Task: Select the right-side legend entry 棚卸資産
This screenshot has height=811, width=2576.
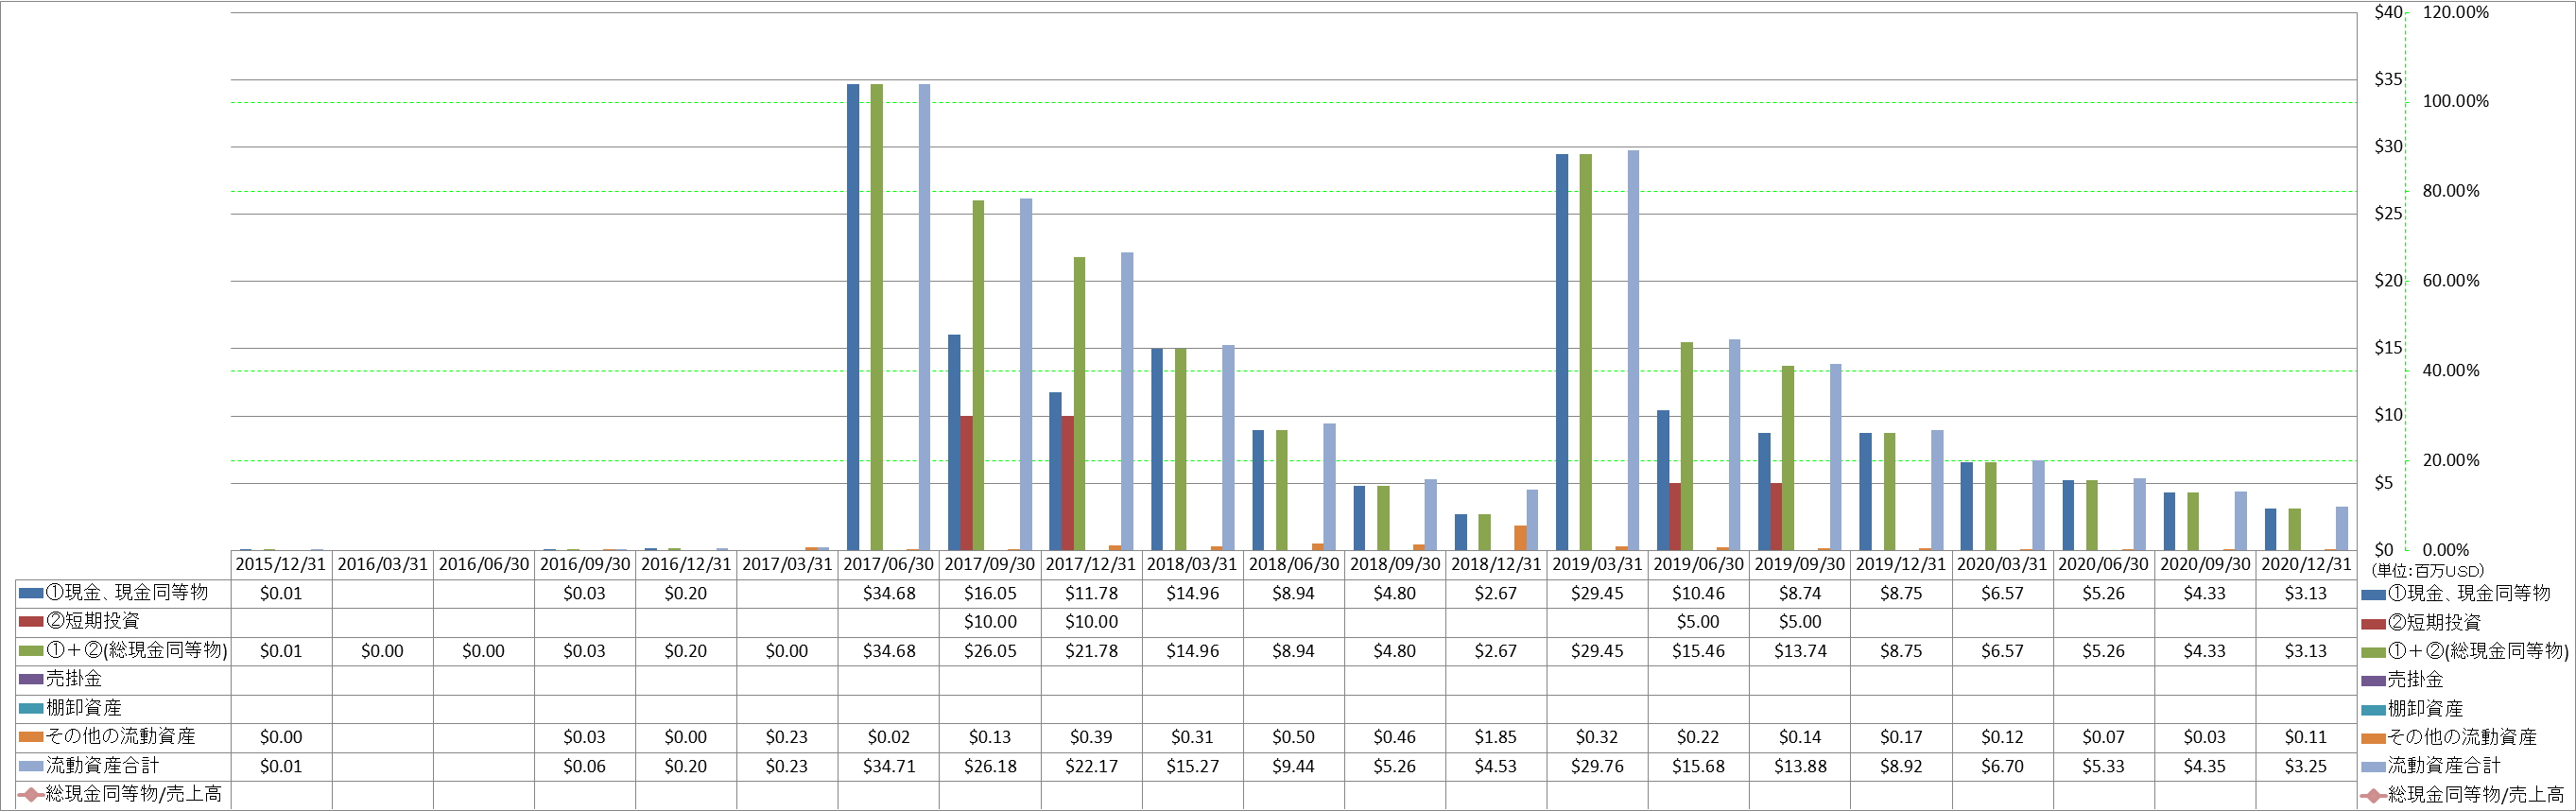Action: [2412, 709]
